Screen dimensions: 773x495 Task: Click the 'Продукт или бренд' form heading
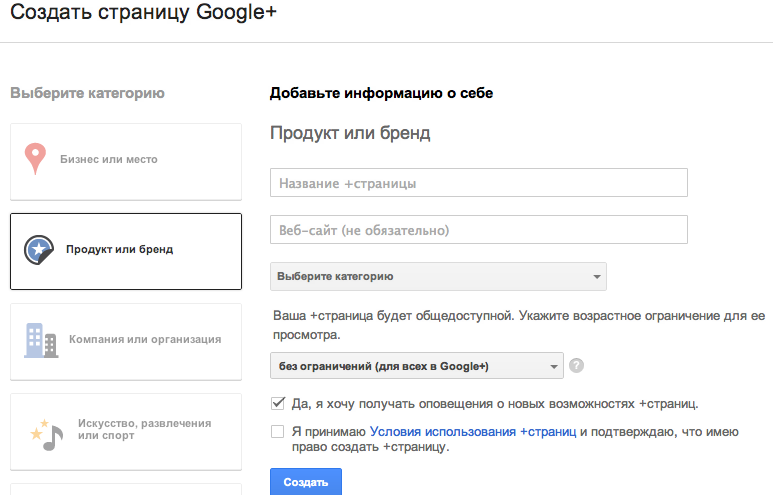[x=350, y=133]
